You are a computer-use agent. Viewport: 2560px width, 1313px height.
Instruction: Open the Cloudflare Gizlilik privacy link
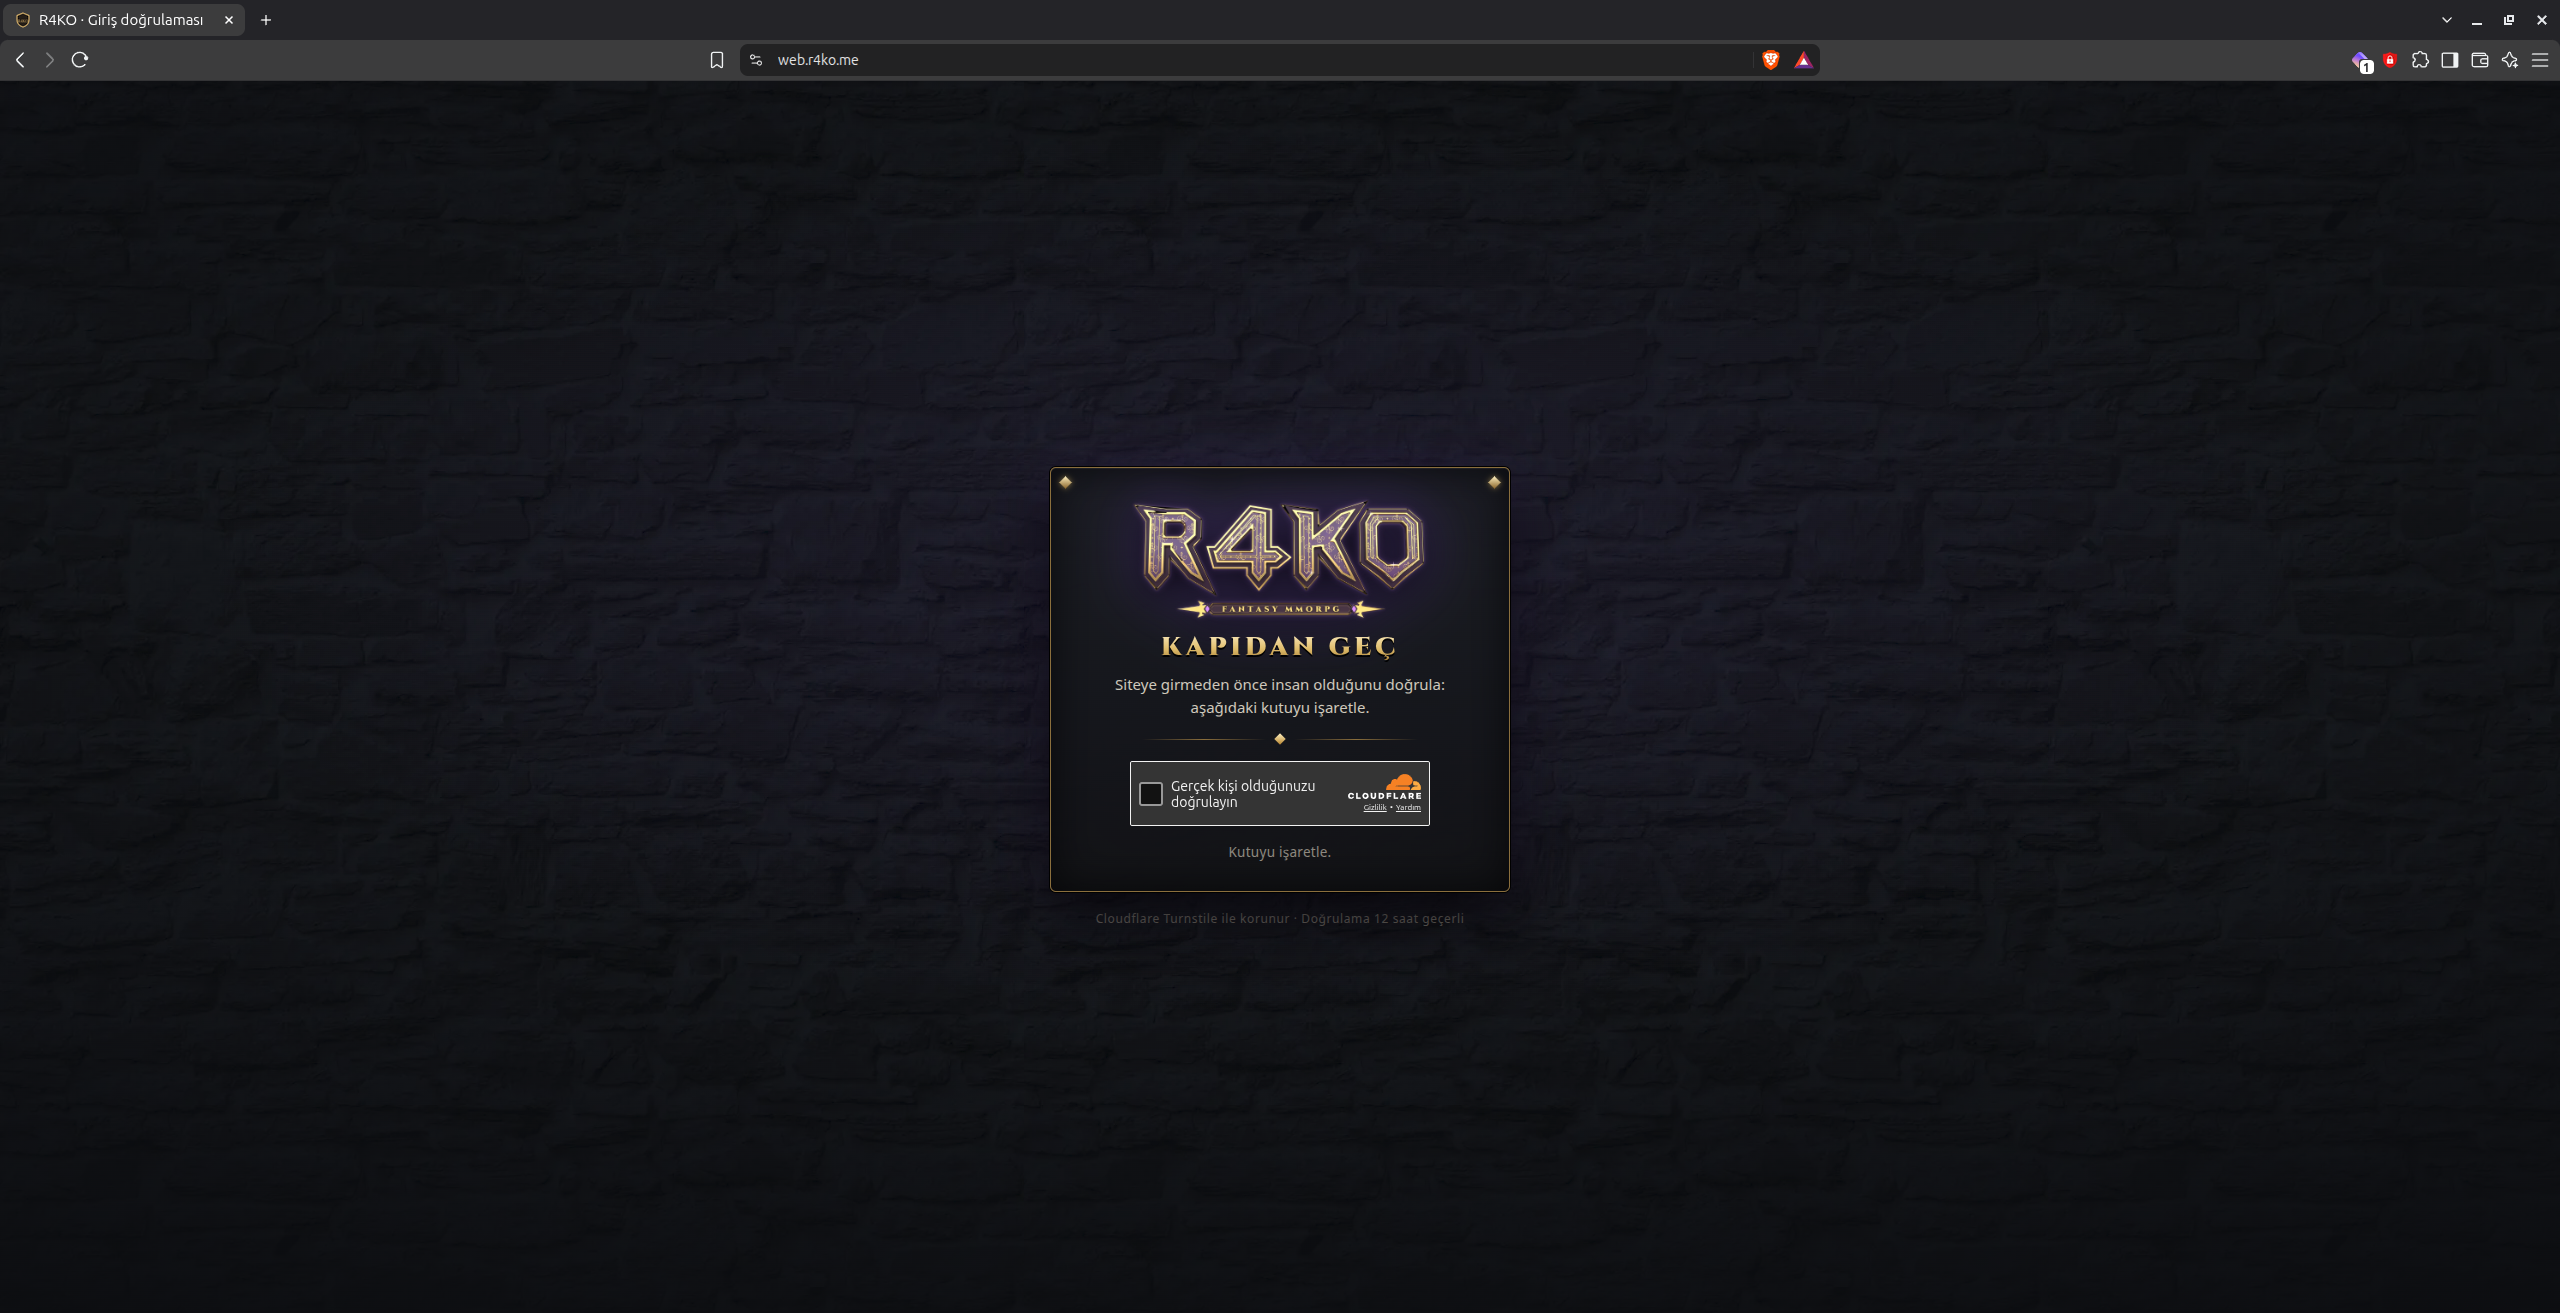coord(1375,808)
